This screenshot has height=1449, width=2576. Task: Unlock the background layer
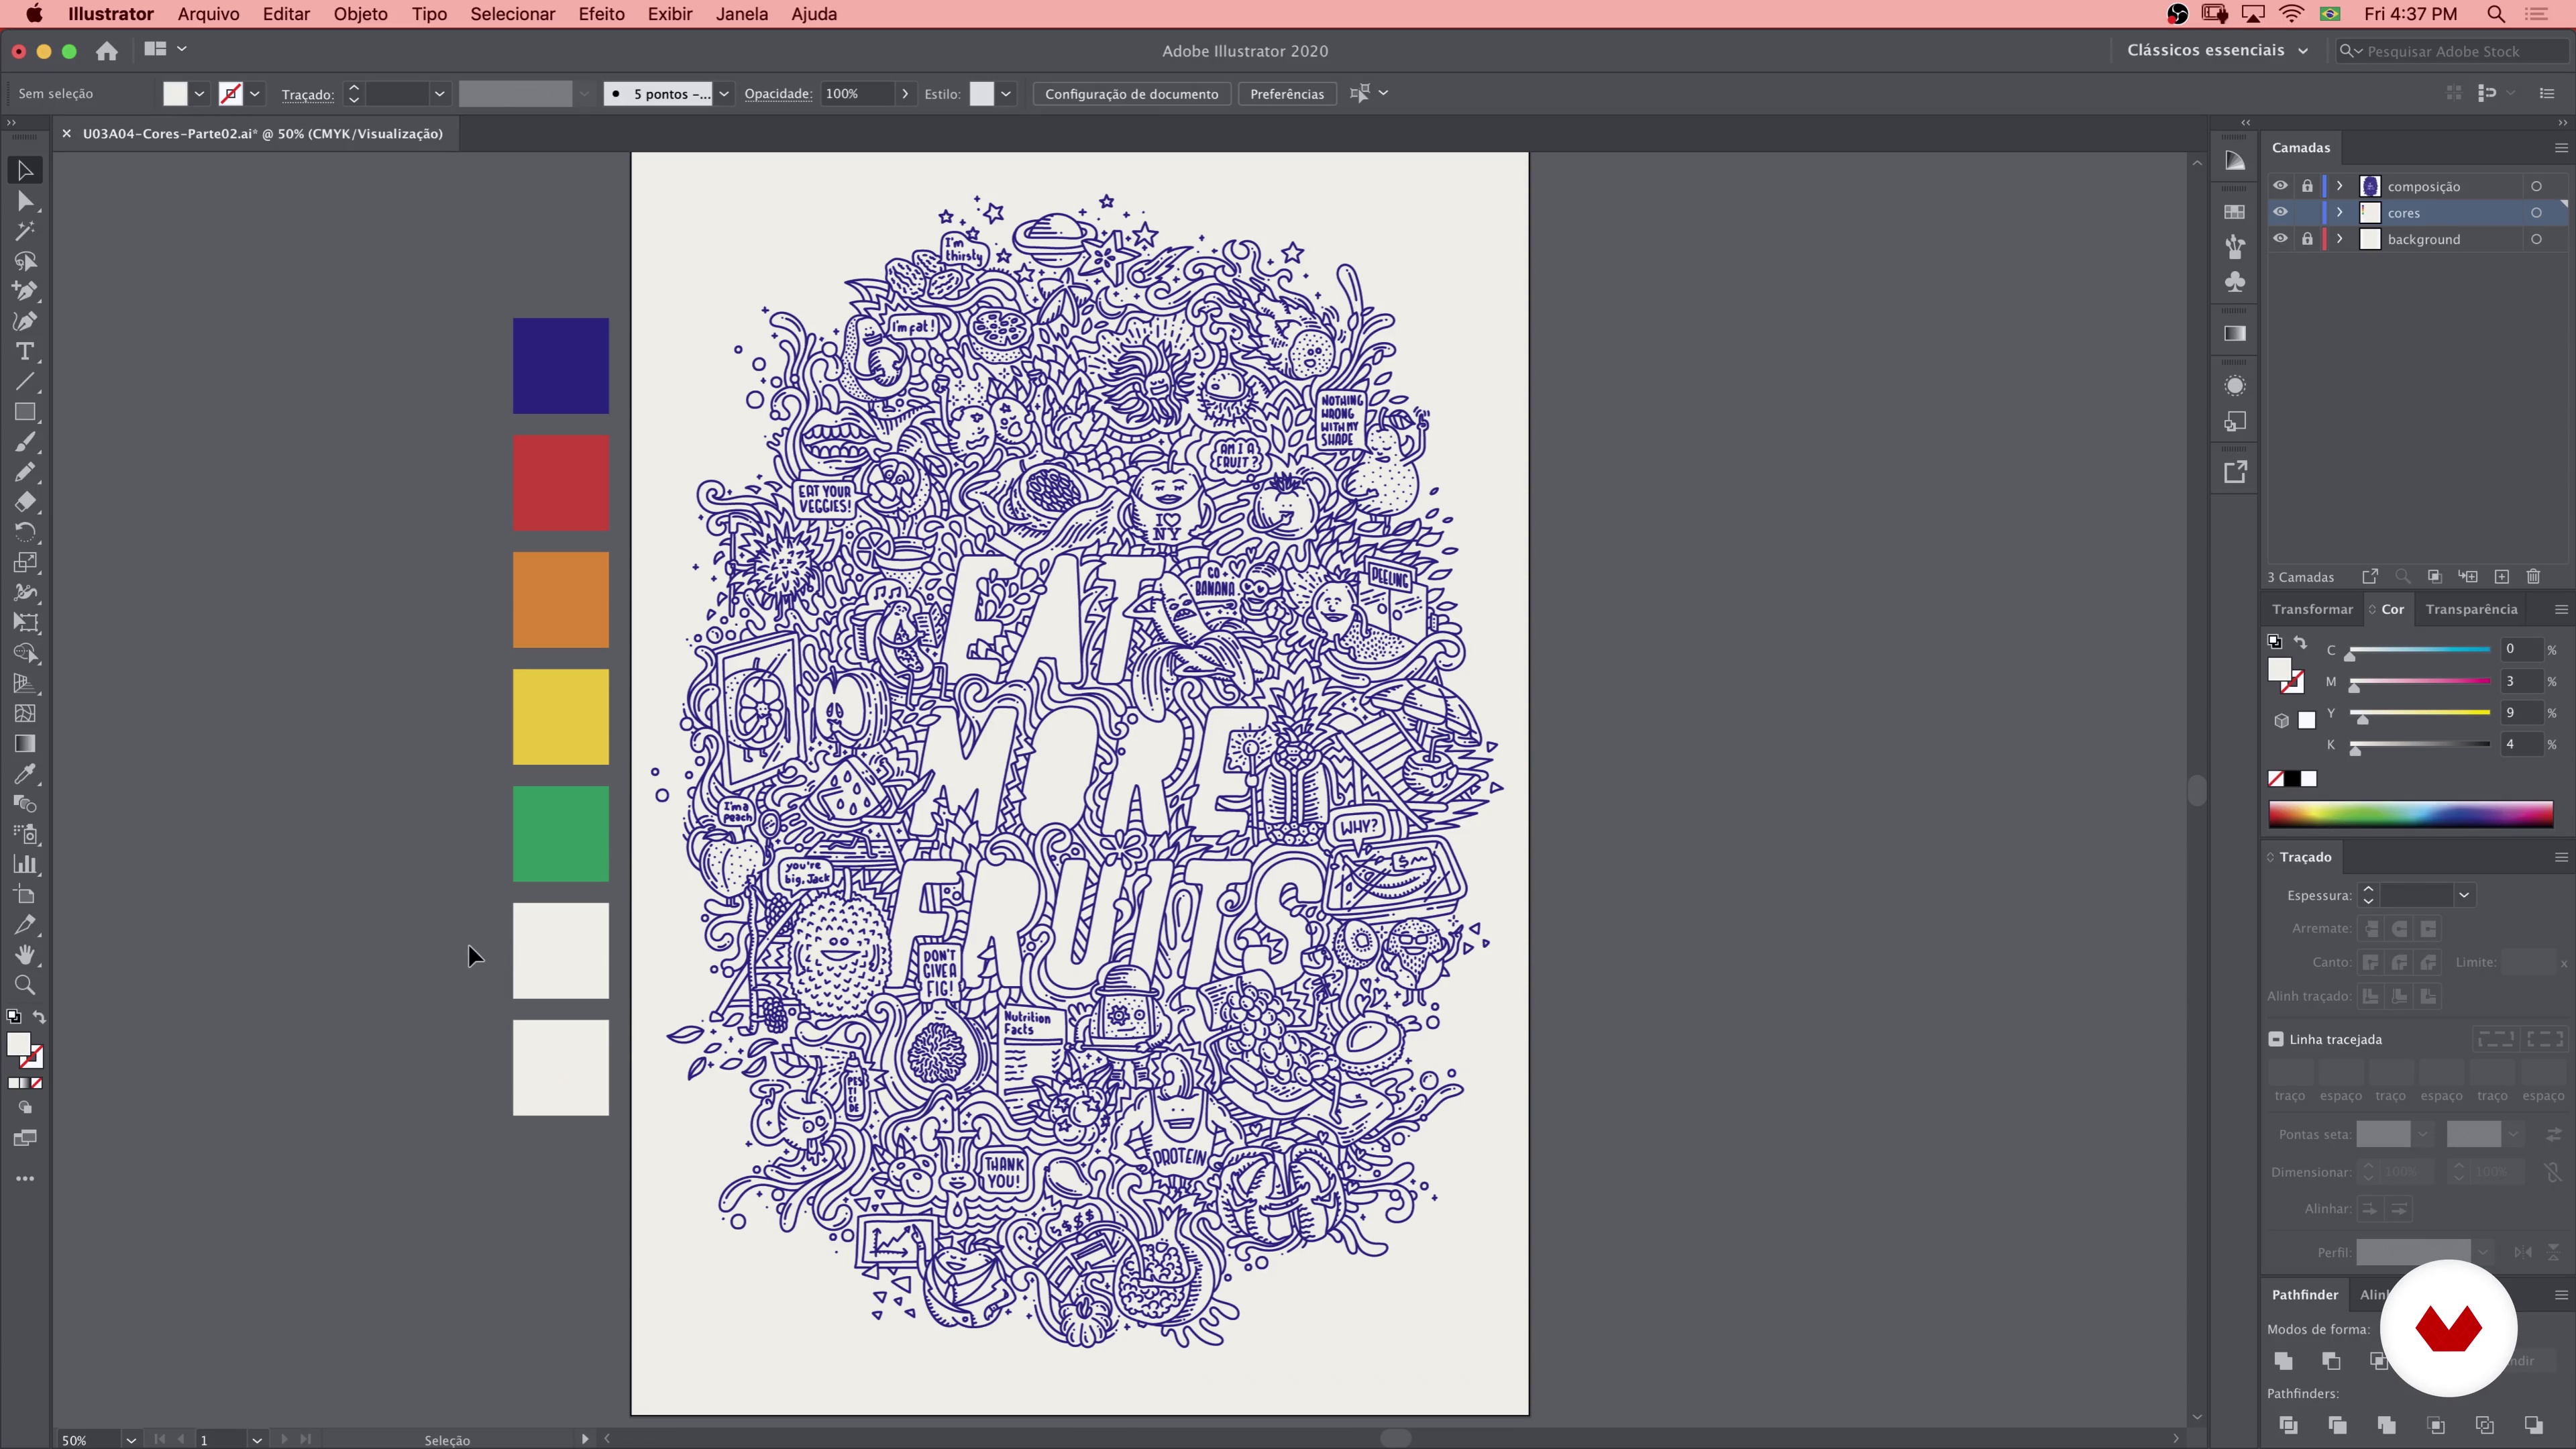point(2307,239)
